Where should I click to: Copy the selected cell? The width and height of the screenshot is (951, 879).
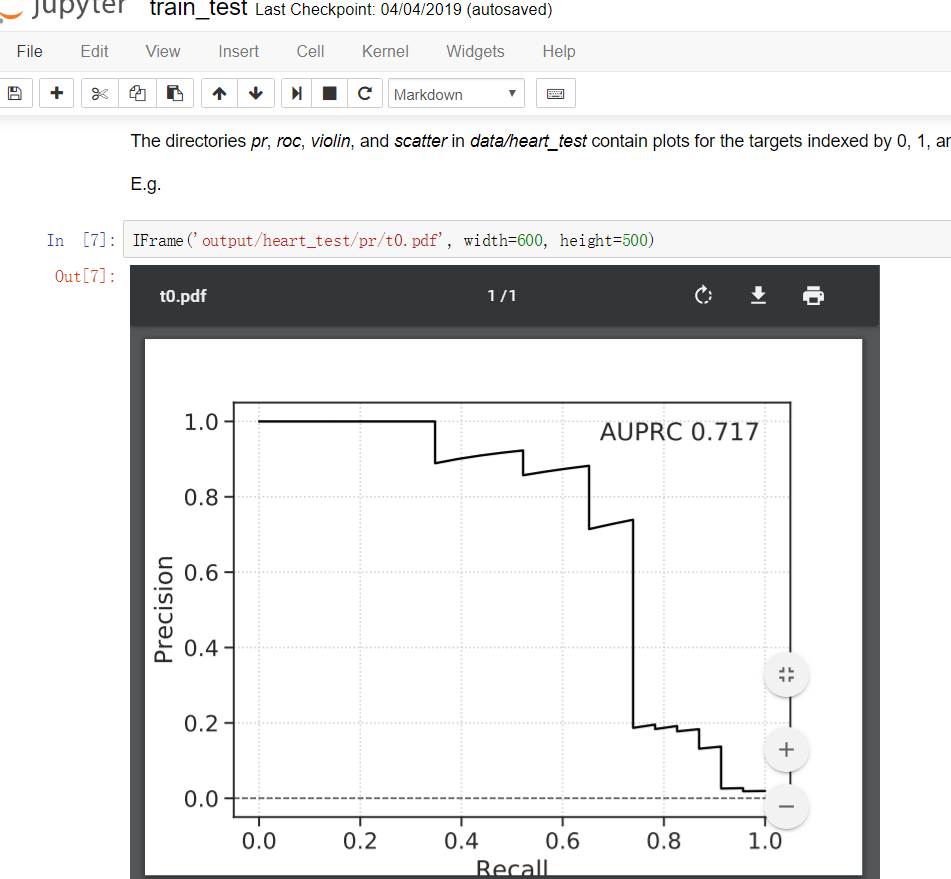136,93
